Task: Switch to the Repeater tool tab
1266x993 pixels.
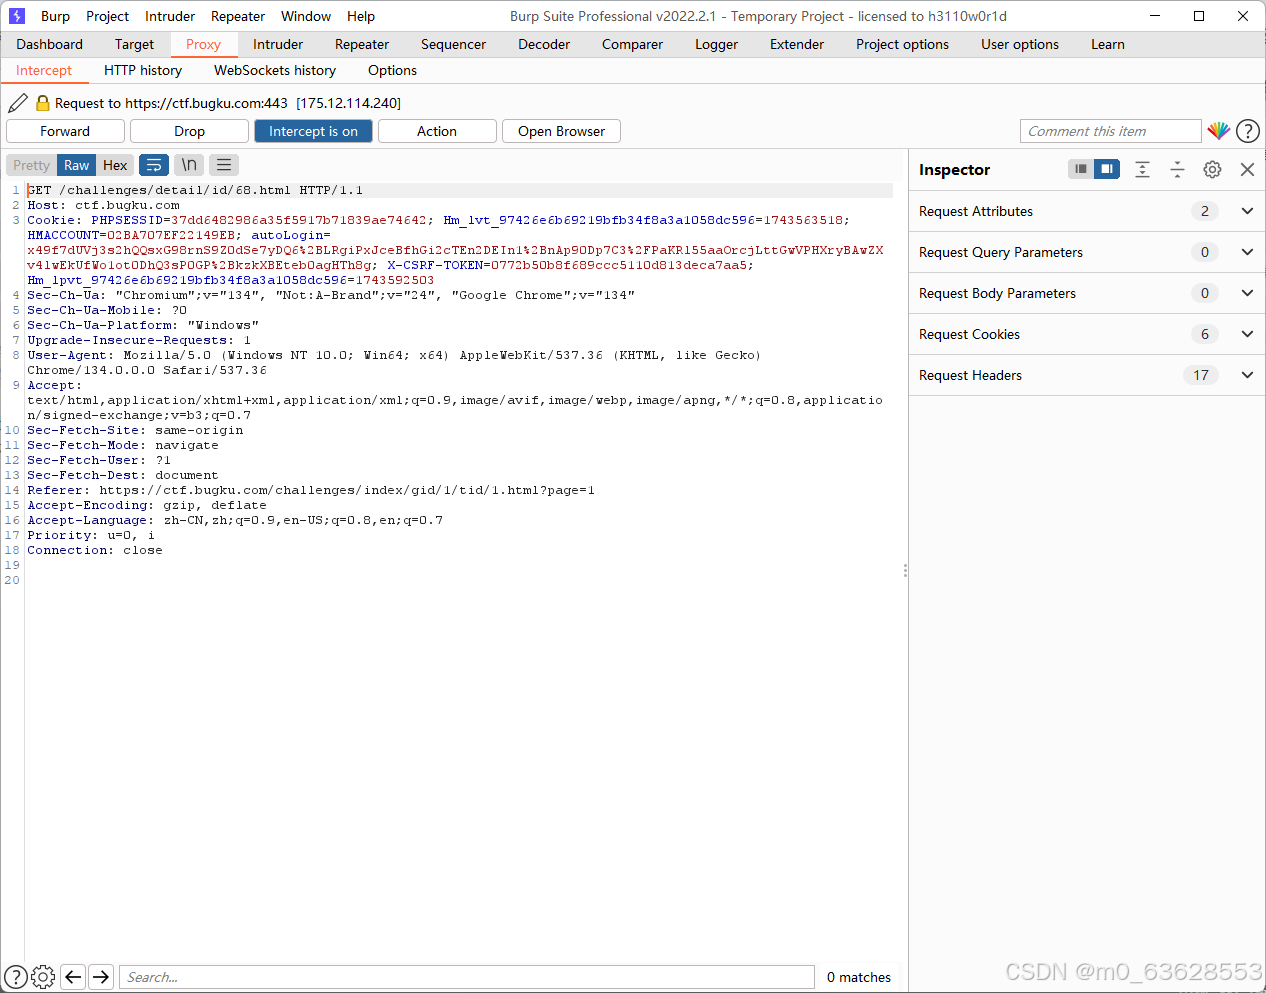Action: pos(362,44)
